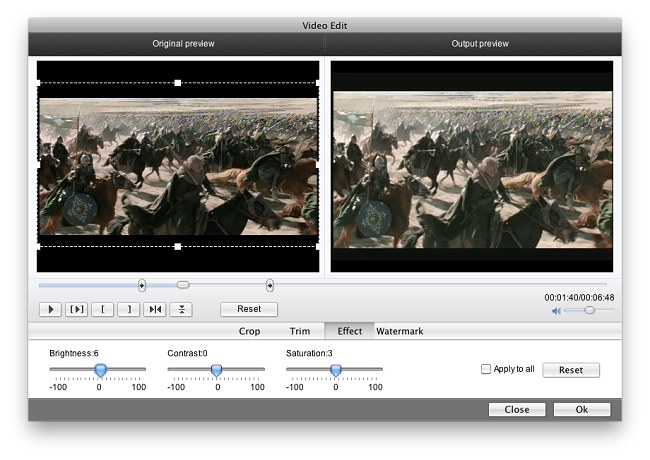Switch to the Trim tab
The image size is (650, 460).
(300, 331)
